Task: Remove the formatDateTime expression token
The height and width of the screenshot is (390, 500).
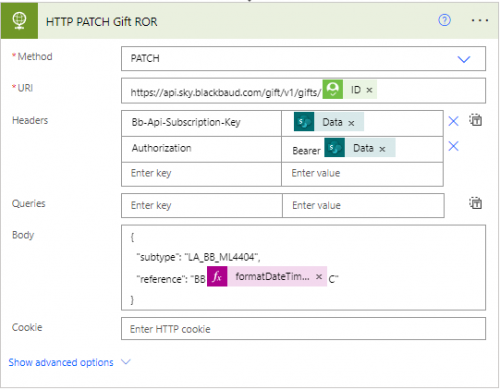Action: [319, 277]
